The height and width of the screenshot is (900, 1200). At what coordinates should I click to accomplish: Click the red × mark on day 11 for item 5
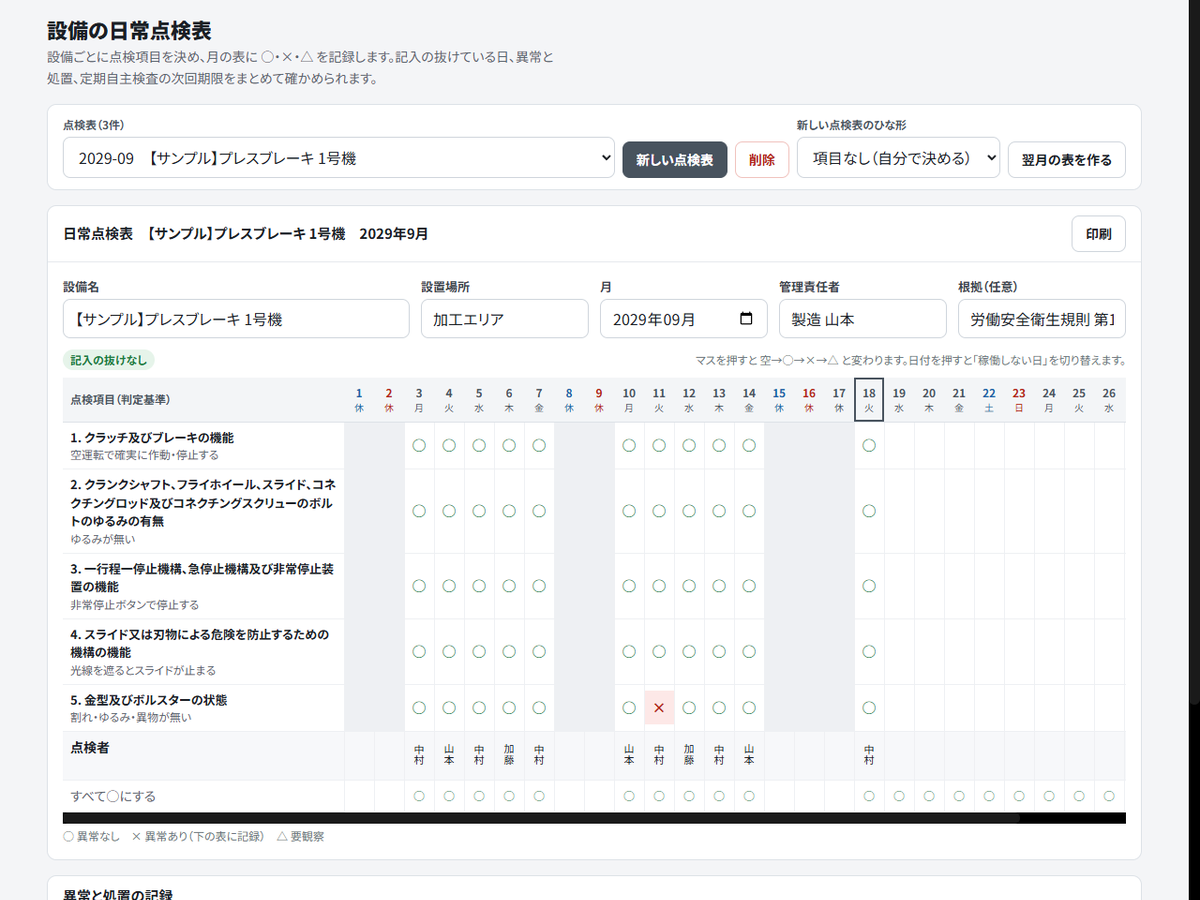659,708
